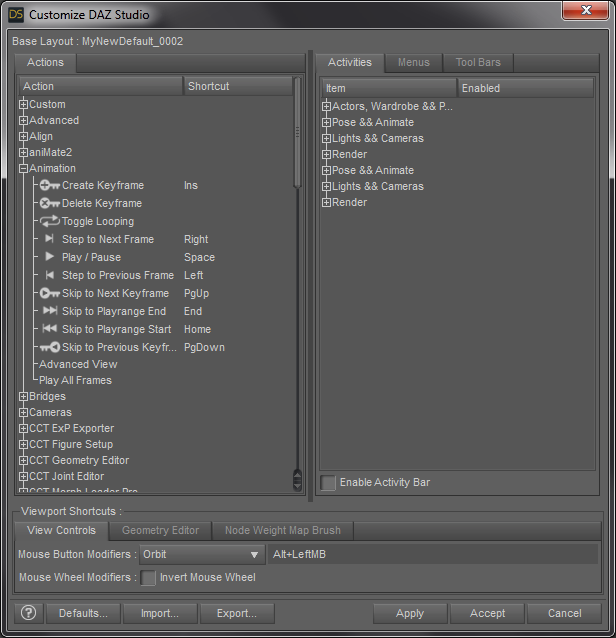Click the PgDown shortcut cell
The height and width of the screenshot is (638, 616).
(204, 347)
